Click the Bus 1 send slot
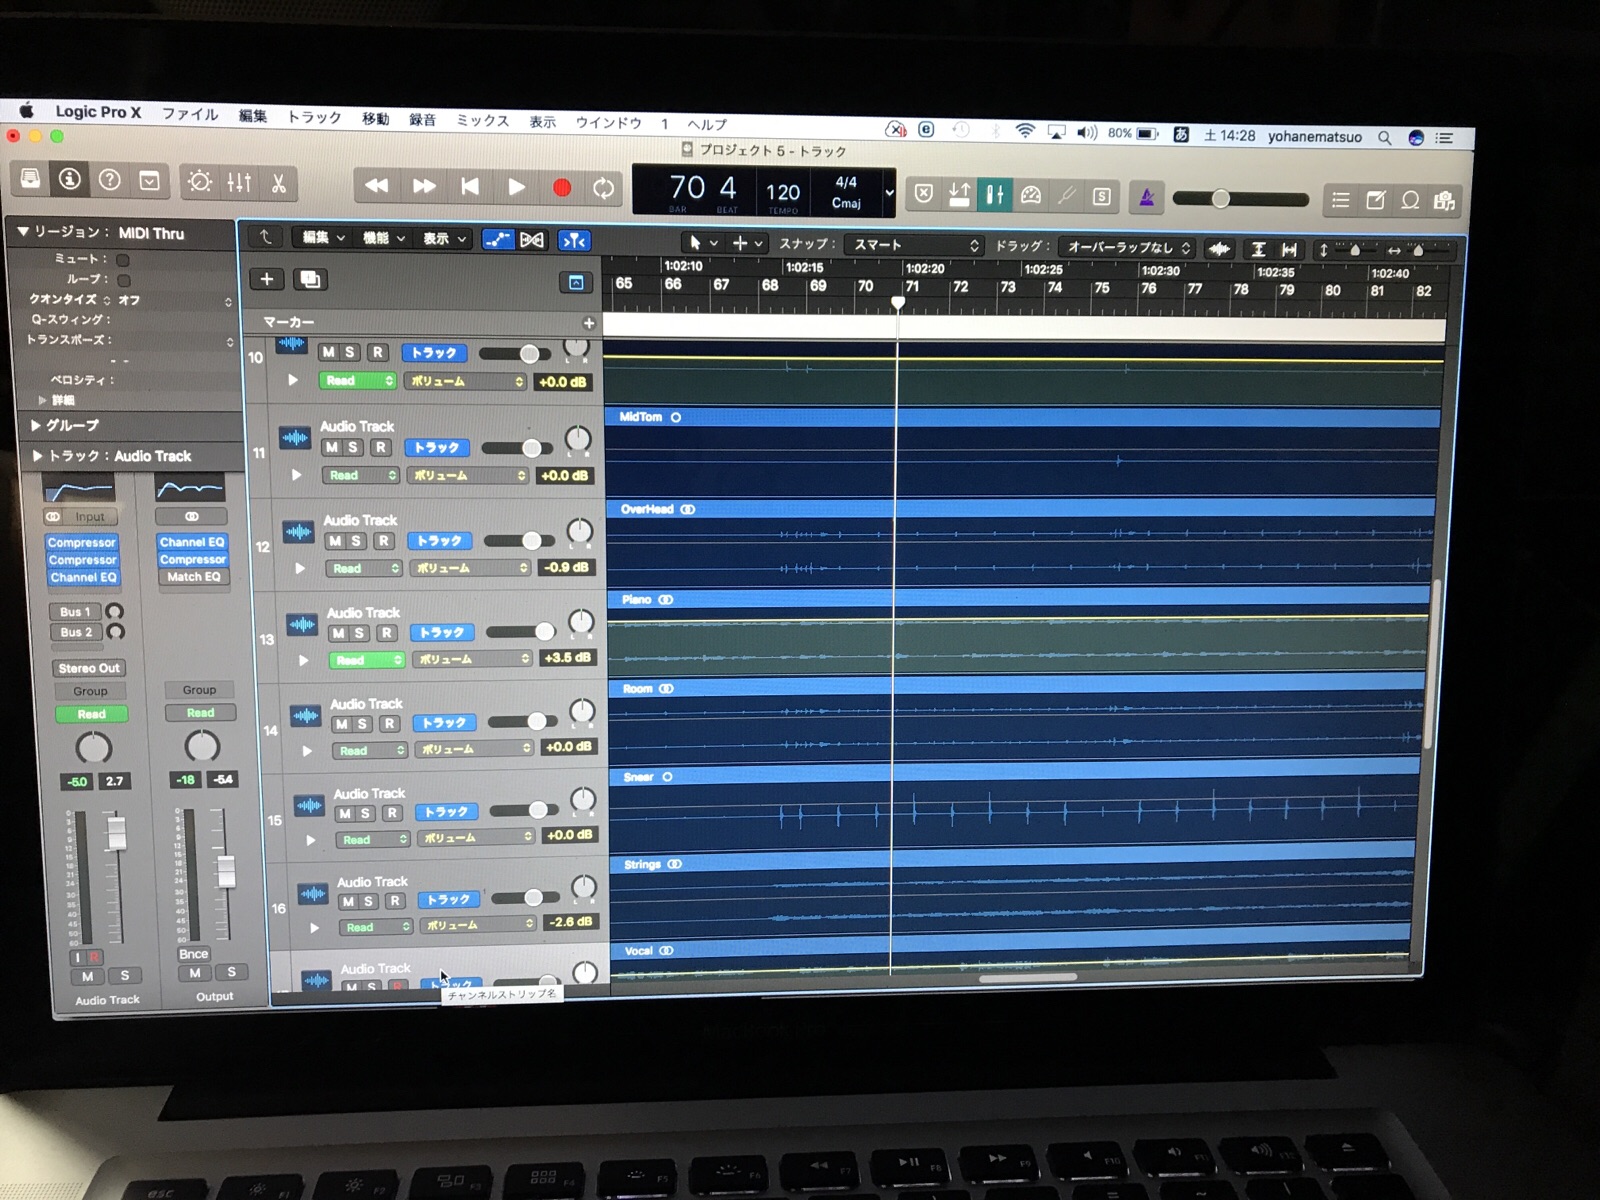The image size is (1600, 1200). (x=75, y=611)
